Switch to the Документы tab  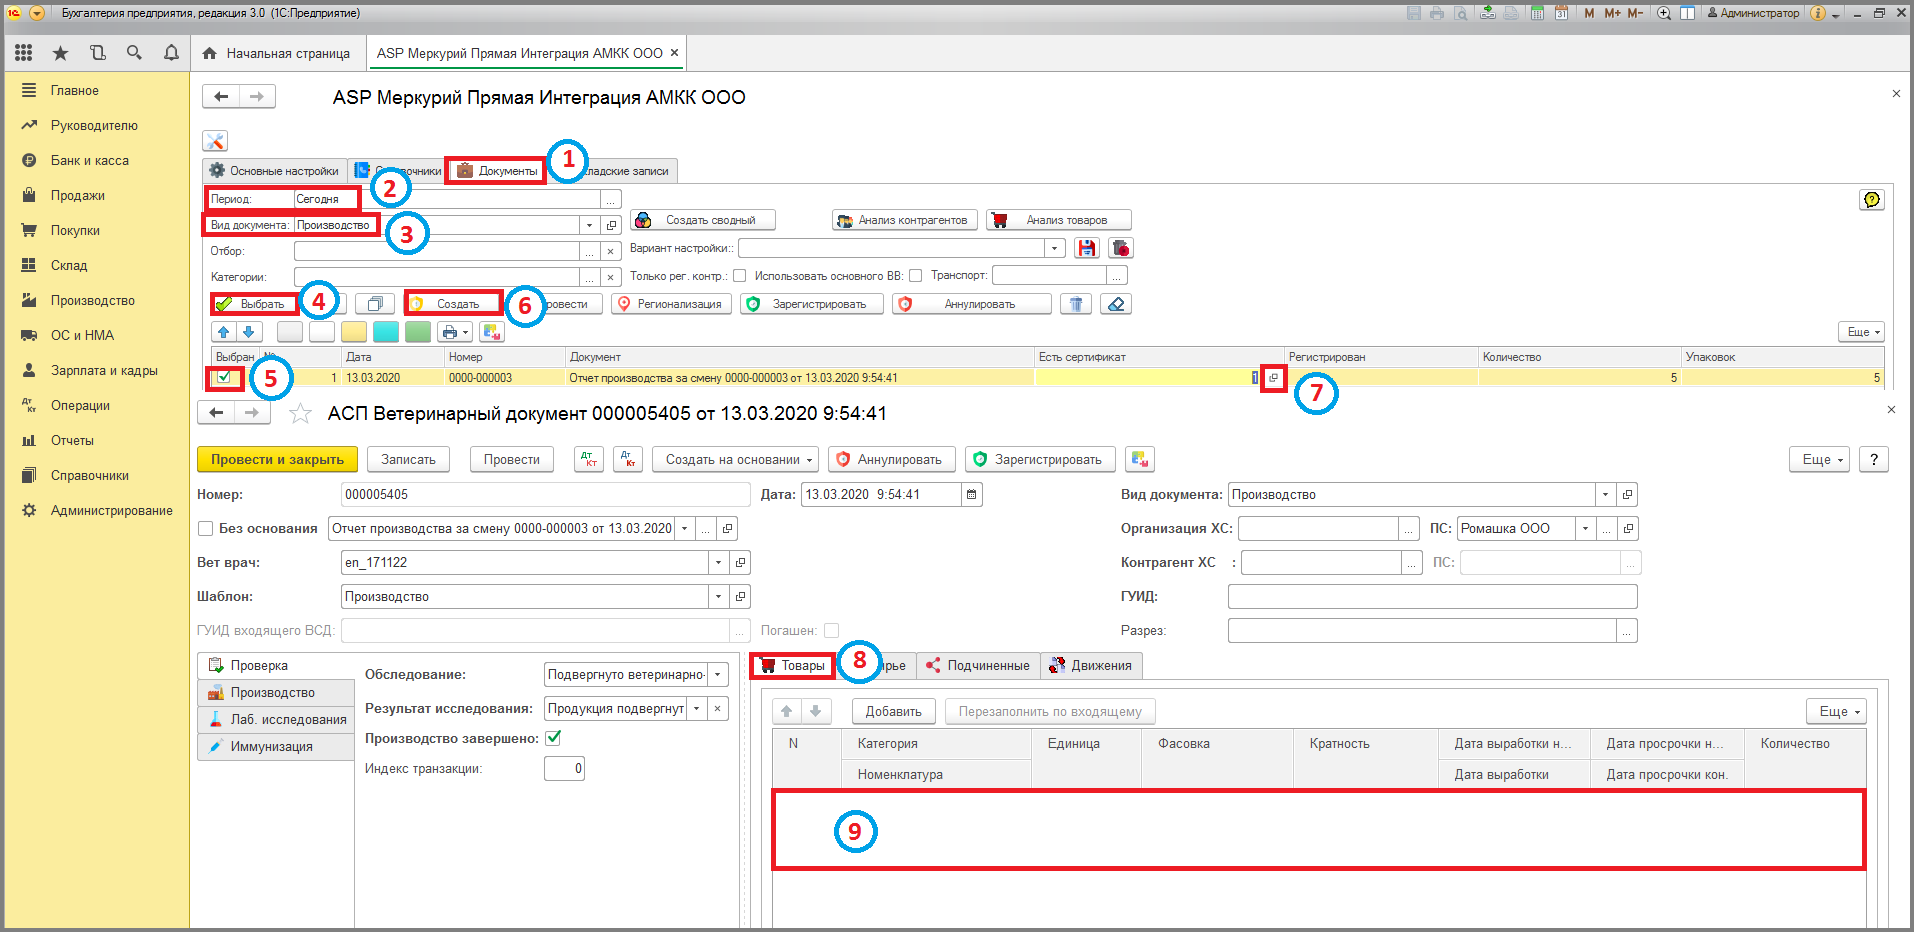[497, 171]
